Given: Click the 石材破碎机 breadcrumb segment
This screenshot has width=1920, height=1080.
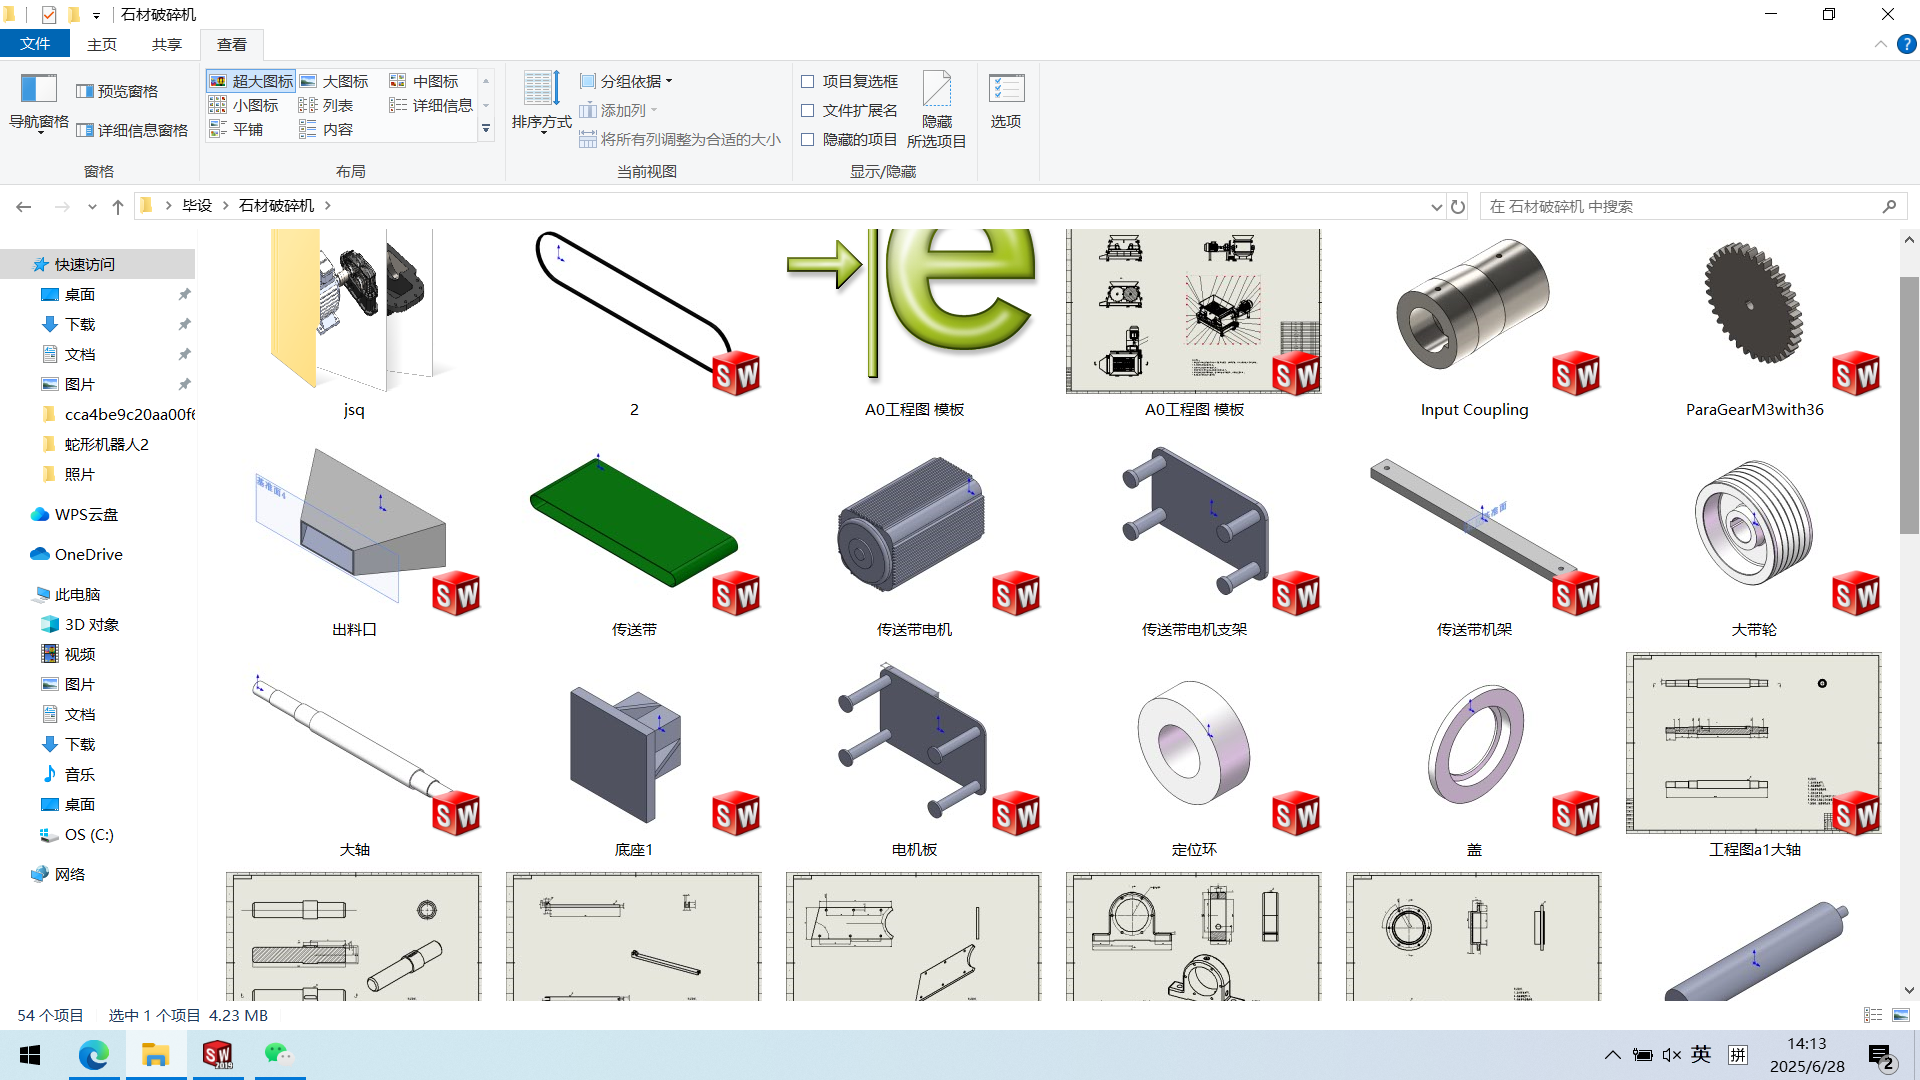Looking at the screenshot, I should (276, 205).
